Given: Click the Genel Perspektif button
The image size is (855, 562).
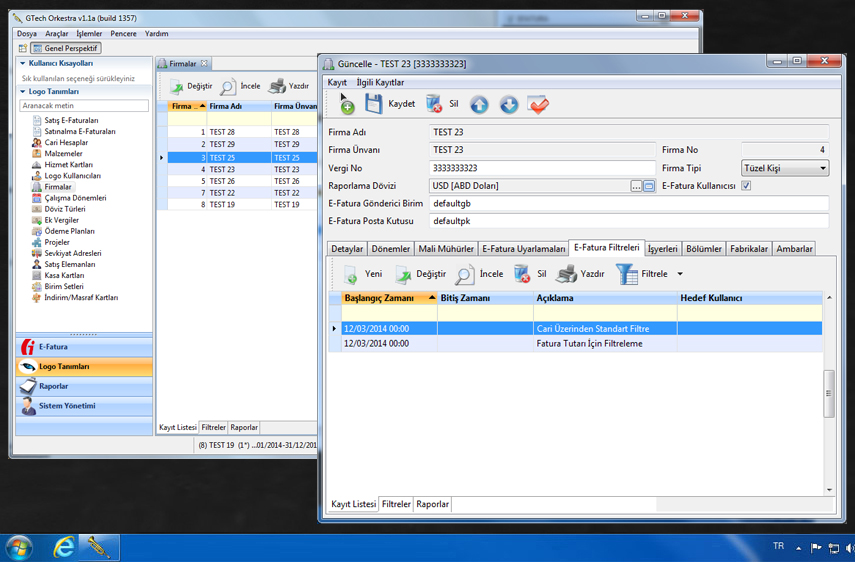Looking at the screenshot, I should [65, 48].
